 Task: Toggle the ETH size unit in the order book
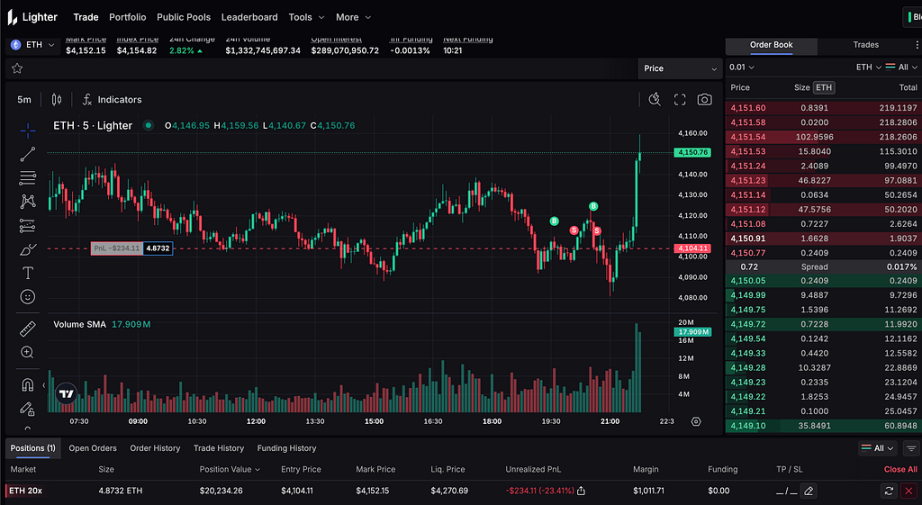[x=823, y=88]
